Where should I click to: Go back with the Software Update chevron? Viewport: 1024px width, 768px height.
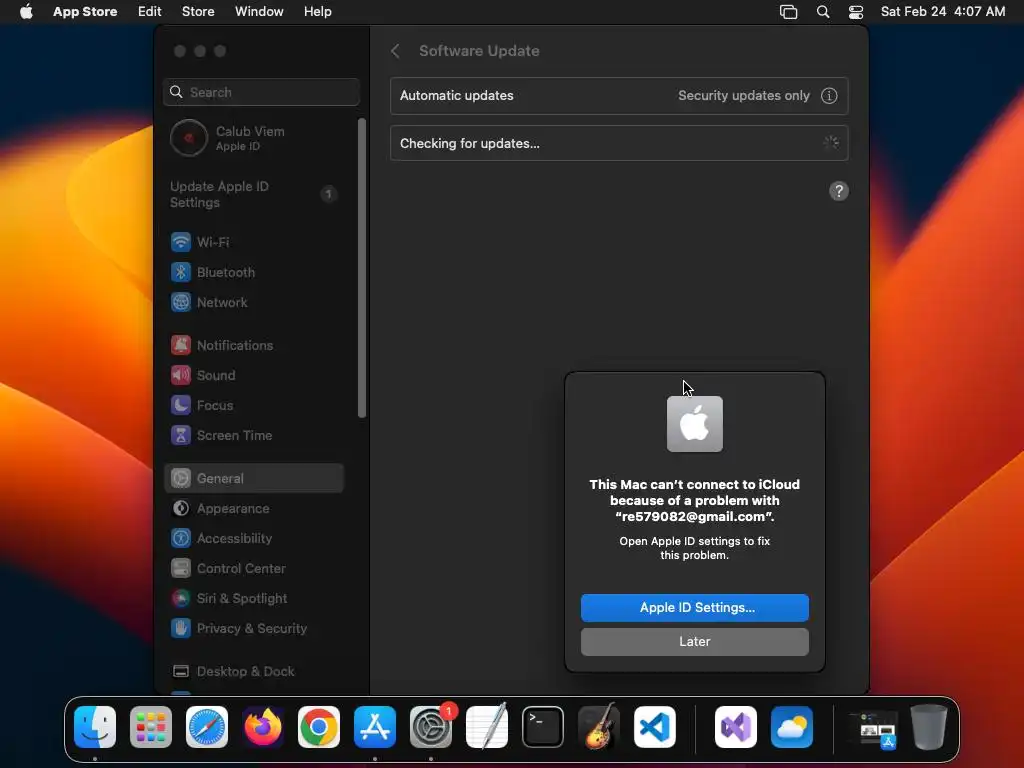395,51
